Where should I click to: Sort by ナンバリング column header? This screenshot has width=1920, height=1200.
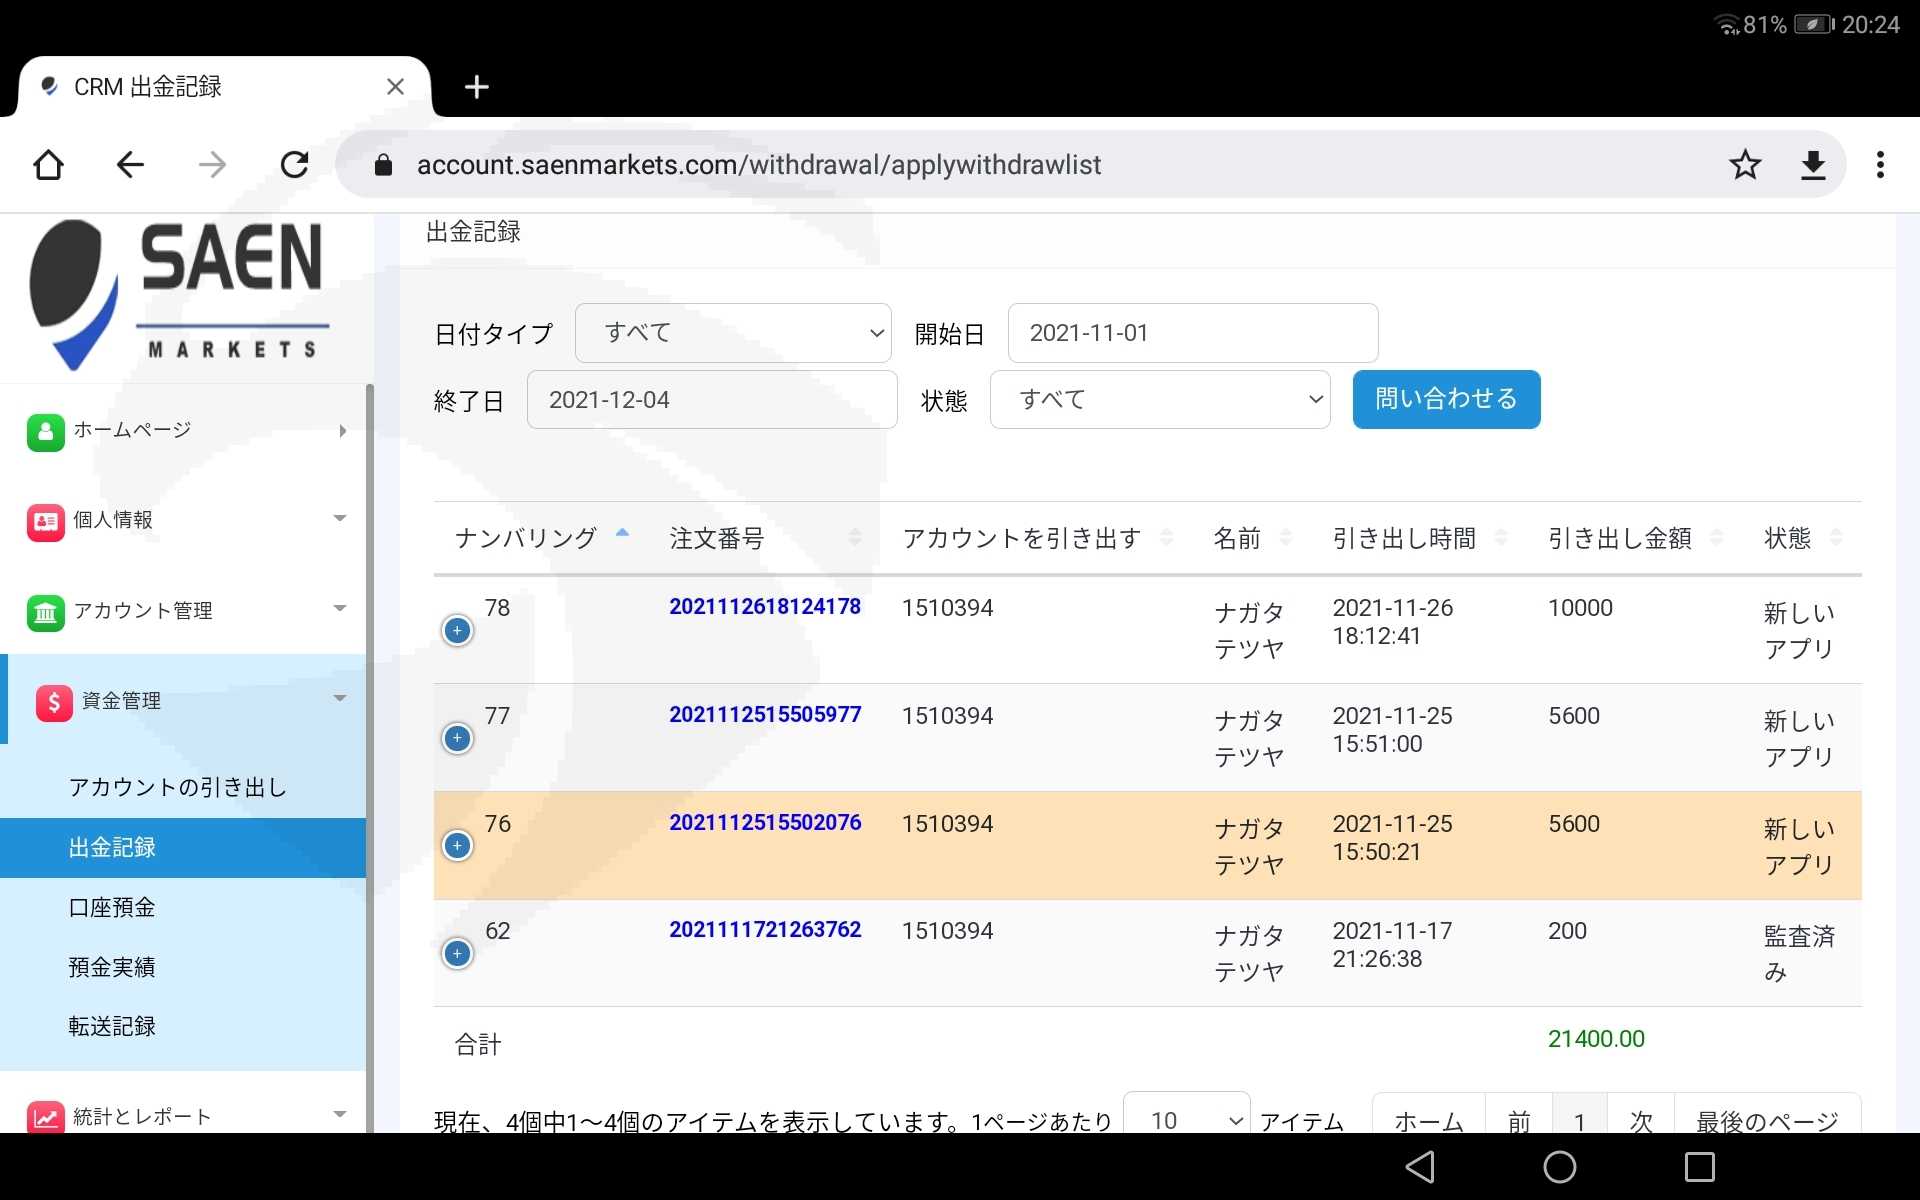coord(526,538)
